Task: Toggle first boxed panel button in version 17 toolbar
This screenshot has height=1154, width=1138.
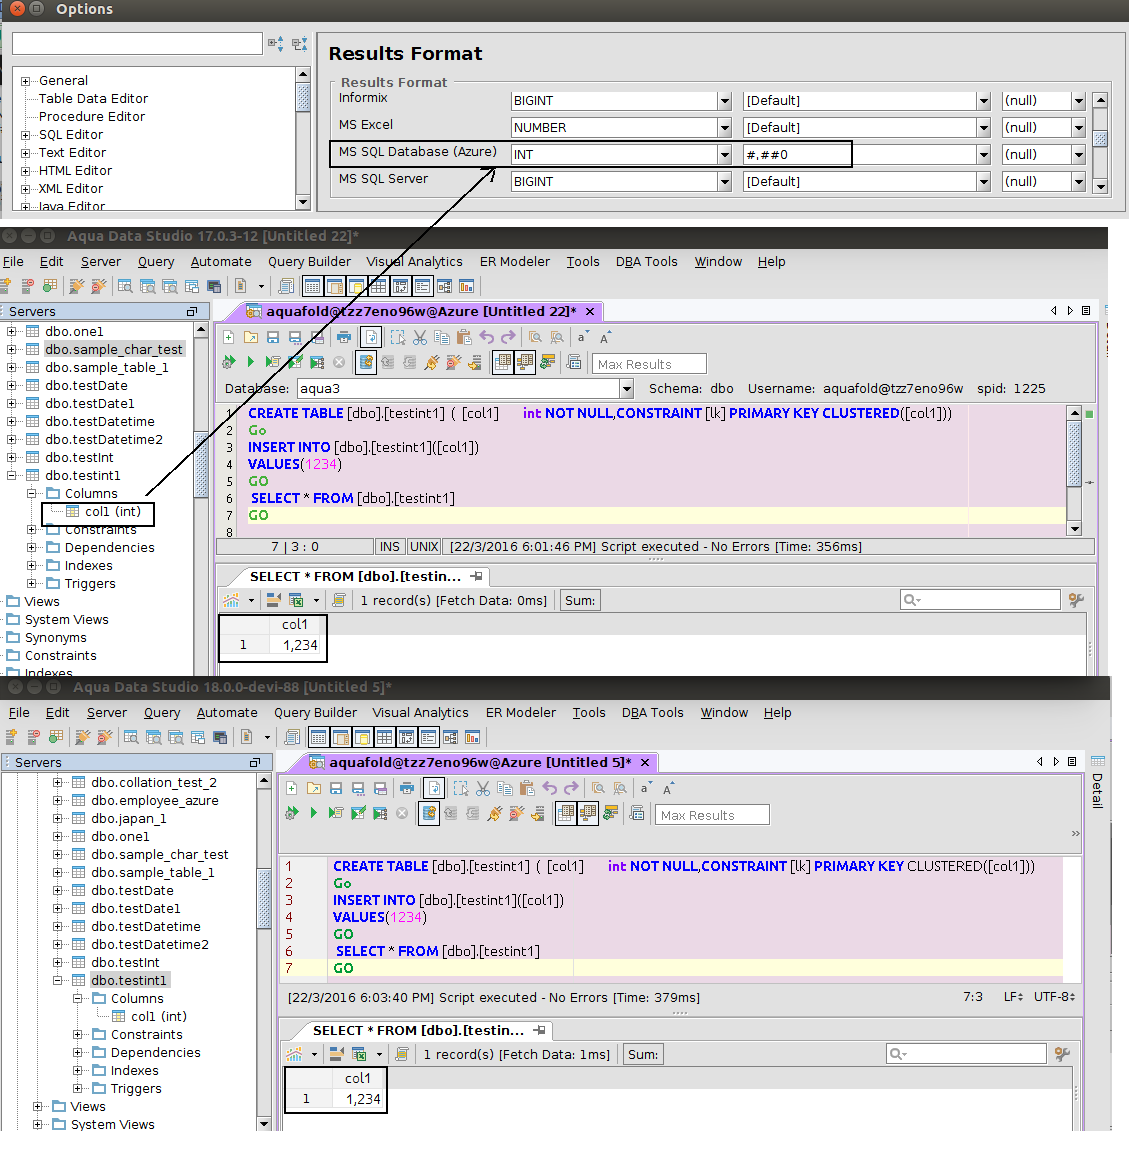Action: coord(313,286)
